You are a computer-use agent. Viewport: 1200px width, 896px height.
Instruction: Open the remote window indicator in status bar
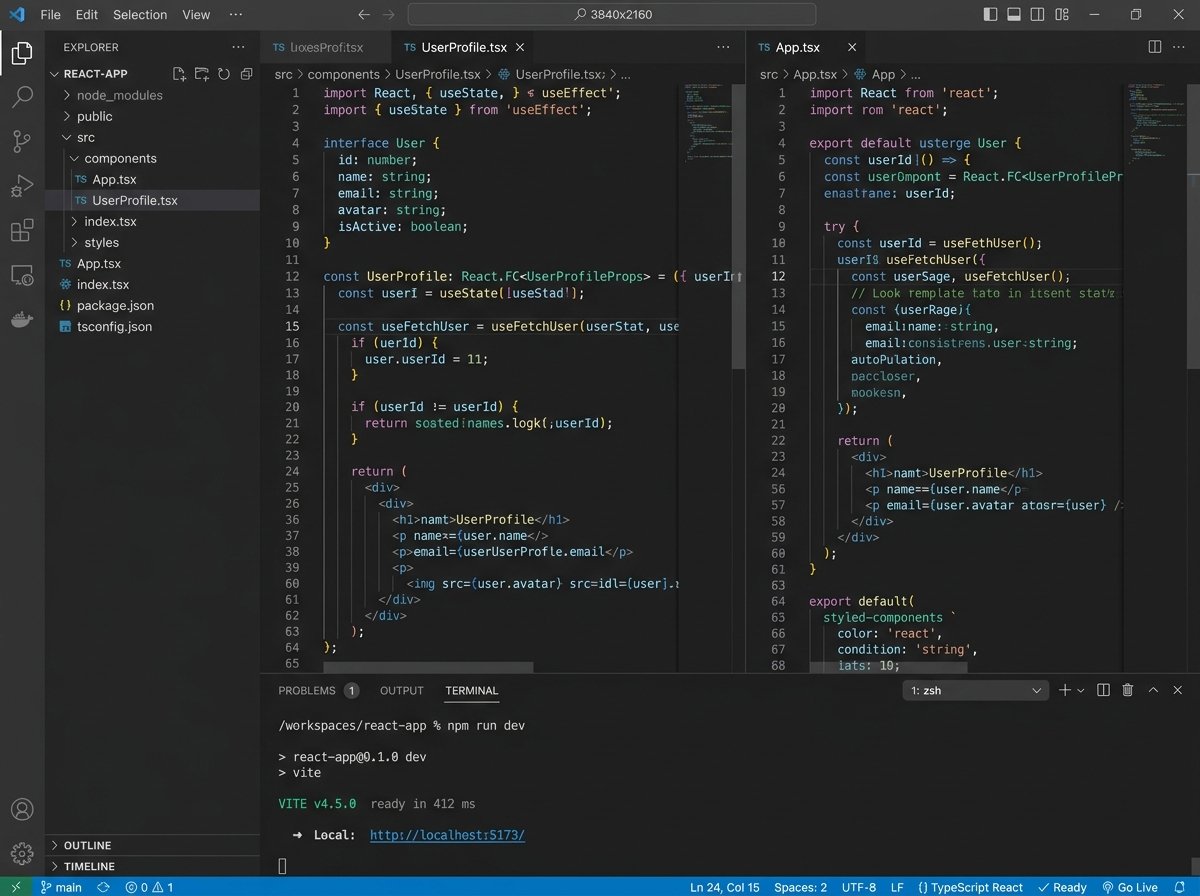point(14,887)
